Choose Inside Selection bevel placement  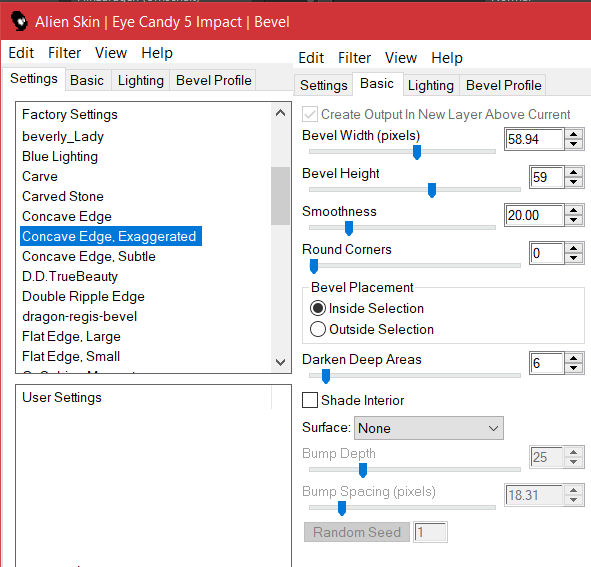coord(367,308)
